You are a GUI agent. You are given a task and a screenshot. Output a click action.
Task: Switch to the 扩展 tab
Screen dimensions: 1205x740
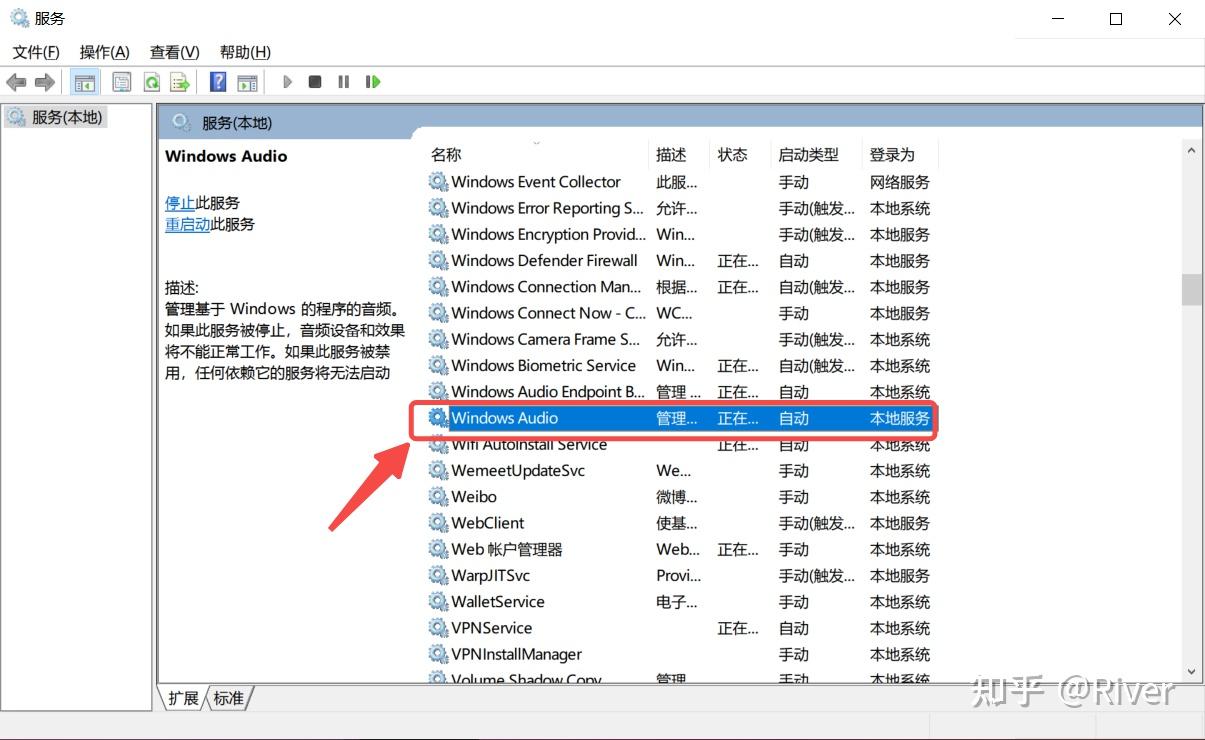pyautogui.click(x=183, y=698)
